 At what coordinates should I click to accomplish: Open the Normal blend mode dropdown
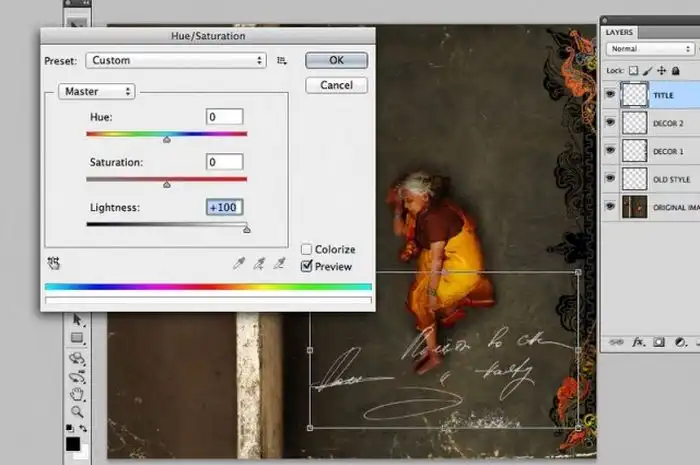coord(650,49)
